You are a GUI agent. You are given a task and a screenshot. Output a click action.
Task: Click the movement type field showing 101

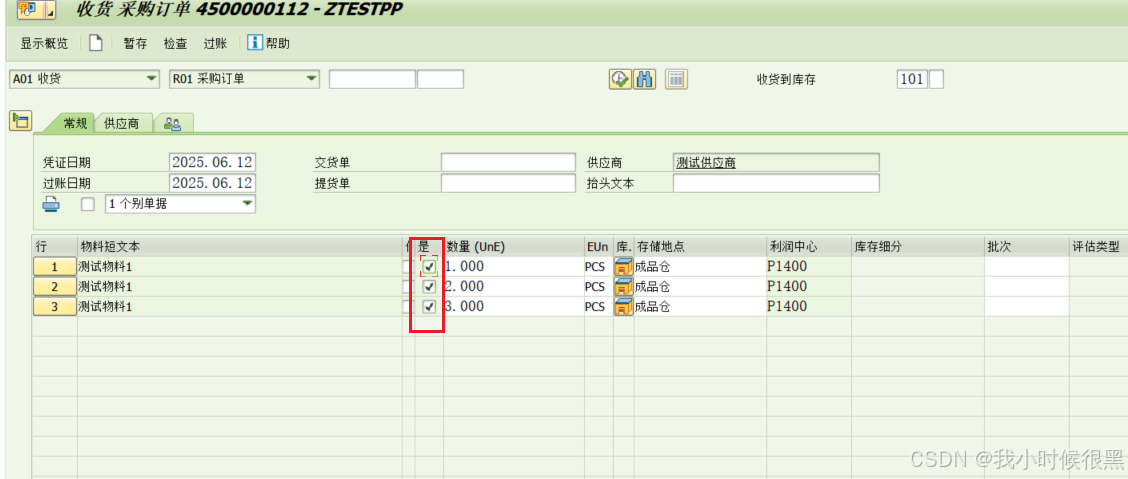[x=912, y=79]
